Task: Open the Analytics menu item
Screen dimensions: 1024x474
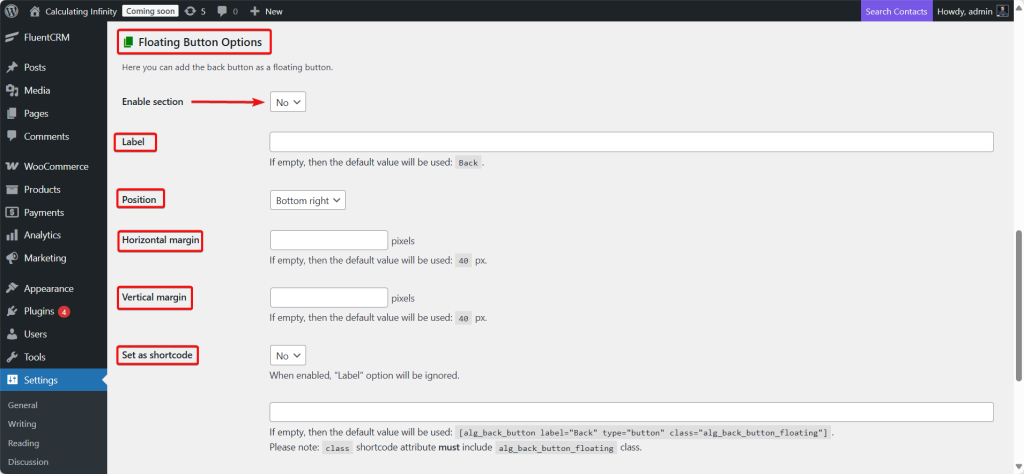Action: [42, 235]
